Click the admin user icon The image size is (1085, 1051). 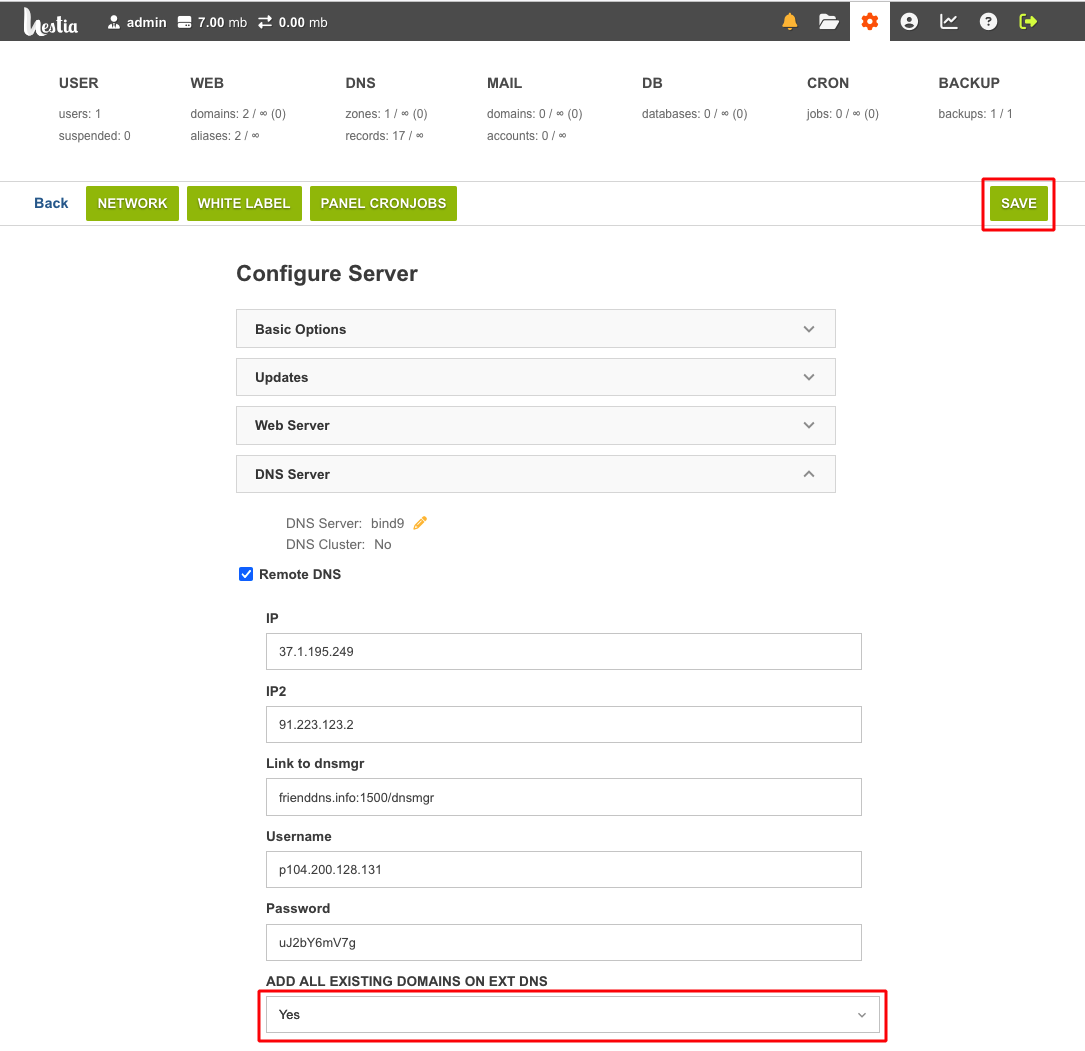click(113, 22)
